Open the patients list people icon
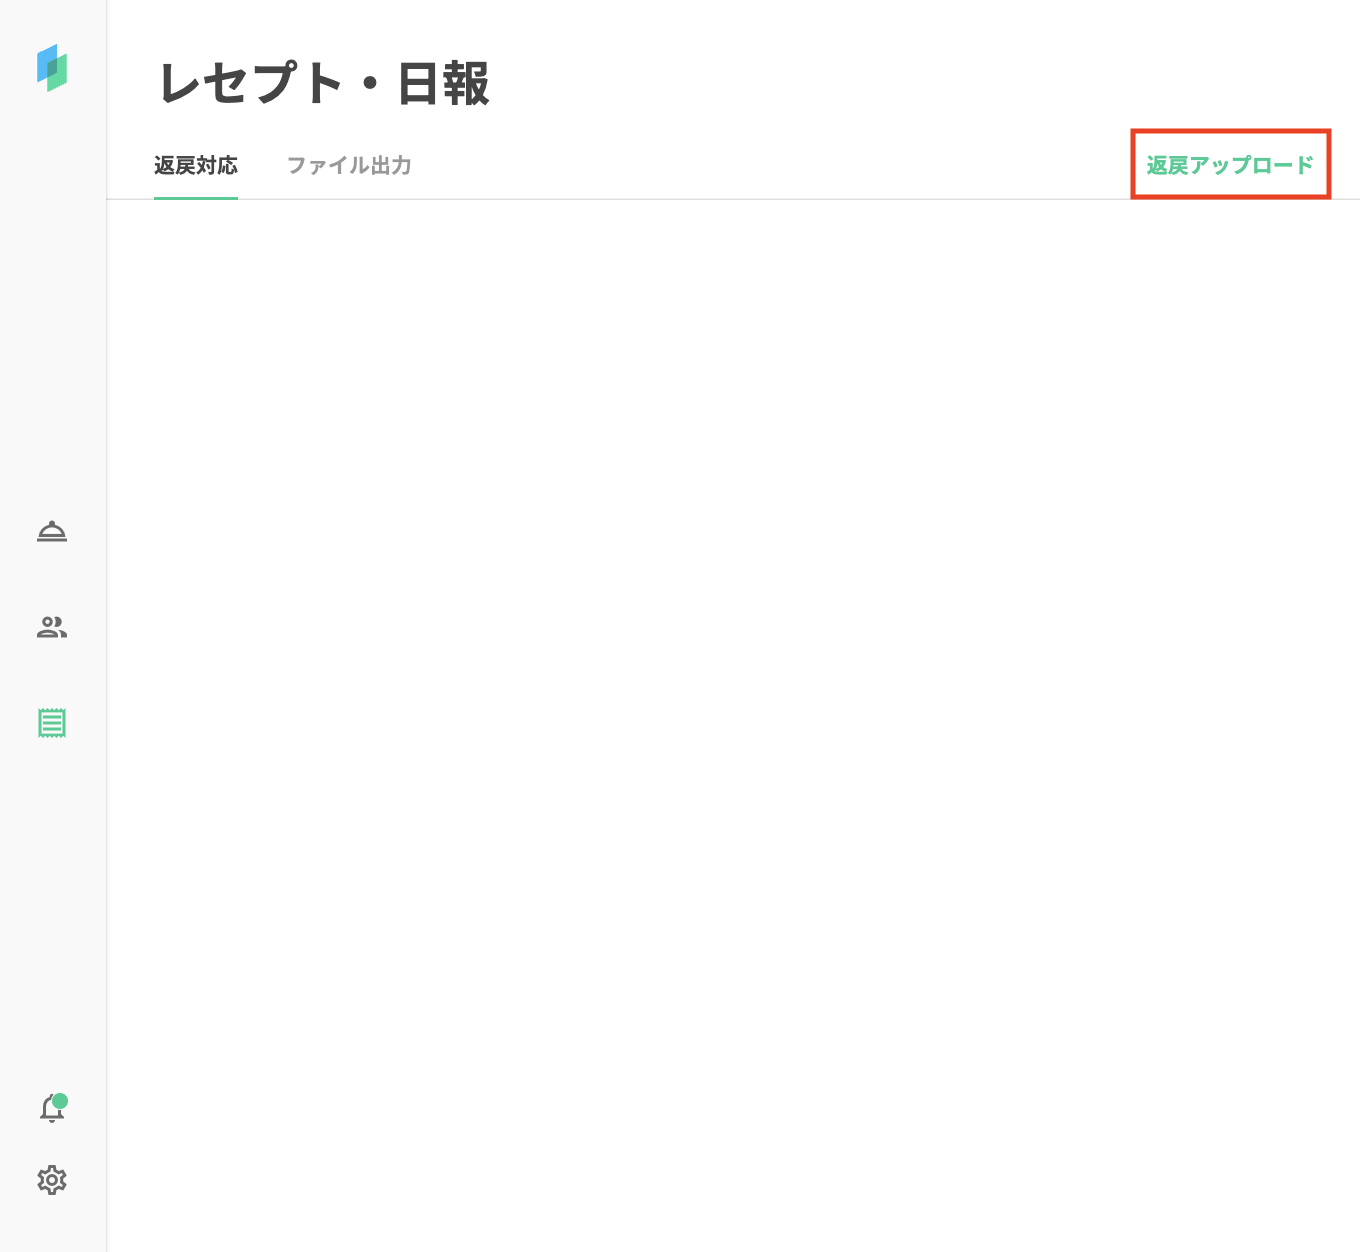Viewport: 1360px width, 1252px height. coord(52,627)
